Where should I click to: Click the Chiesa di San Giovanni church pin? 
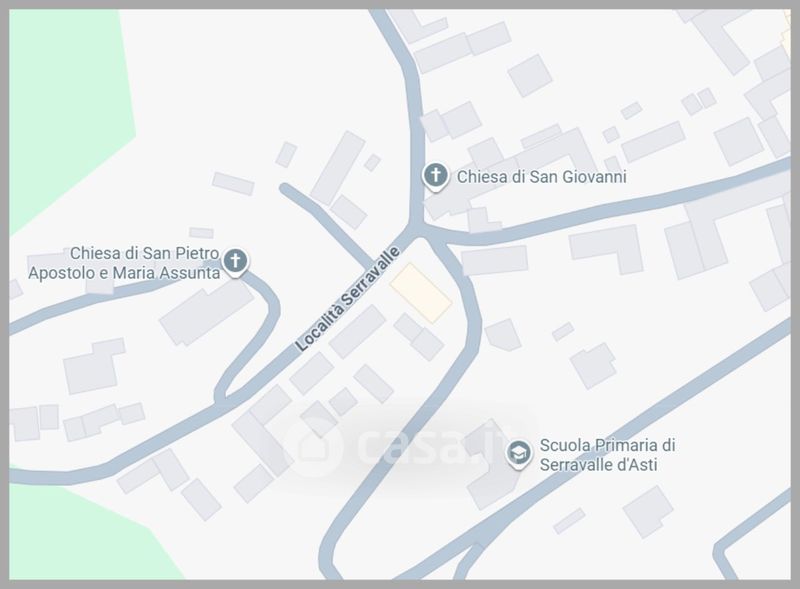[x=435, y=177]
